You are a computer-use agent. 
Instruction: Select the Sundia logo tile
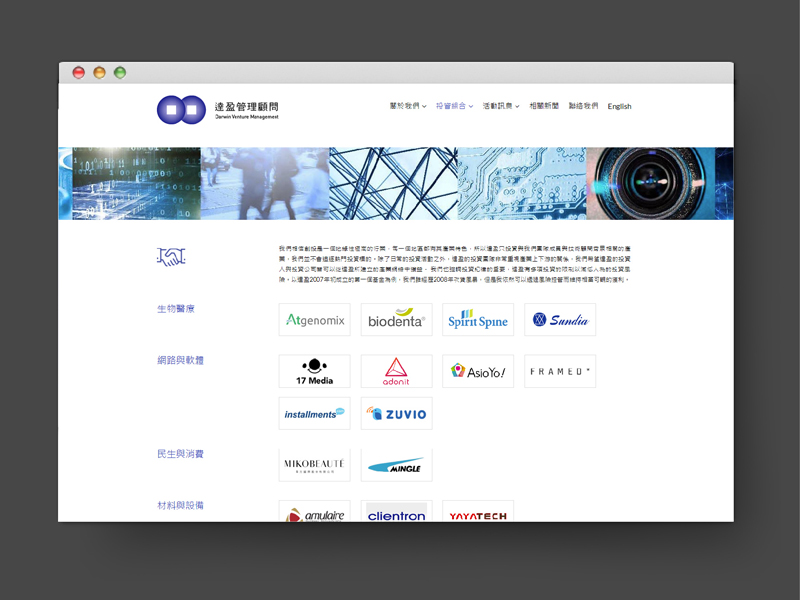point(560,320)
